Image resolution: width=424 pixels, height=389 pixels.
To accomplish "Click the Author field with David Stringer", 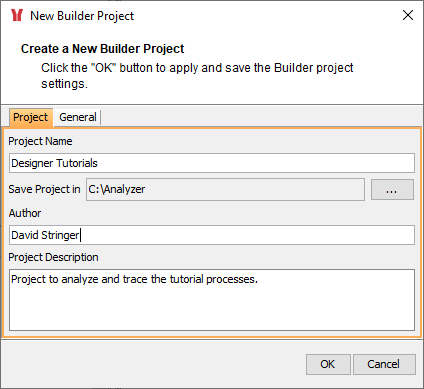I will click(x=212, y=235).
